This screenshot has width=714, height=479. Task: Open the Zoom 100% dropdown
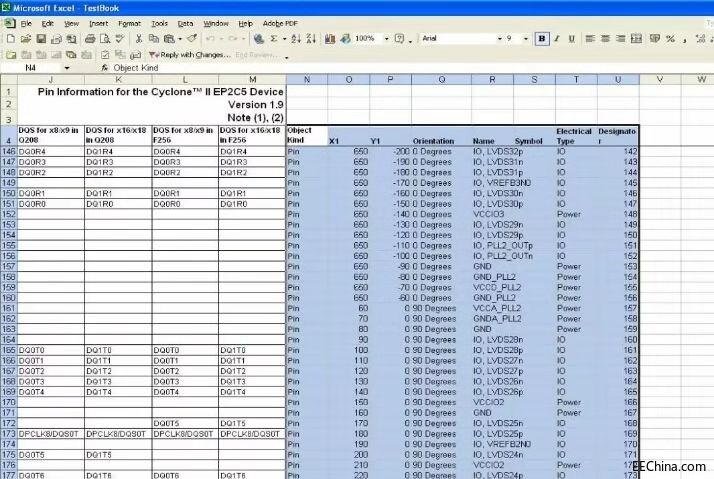(387, 39)
